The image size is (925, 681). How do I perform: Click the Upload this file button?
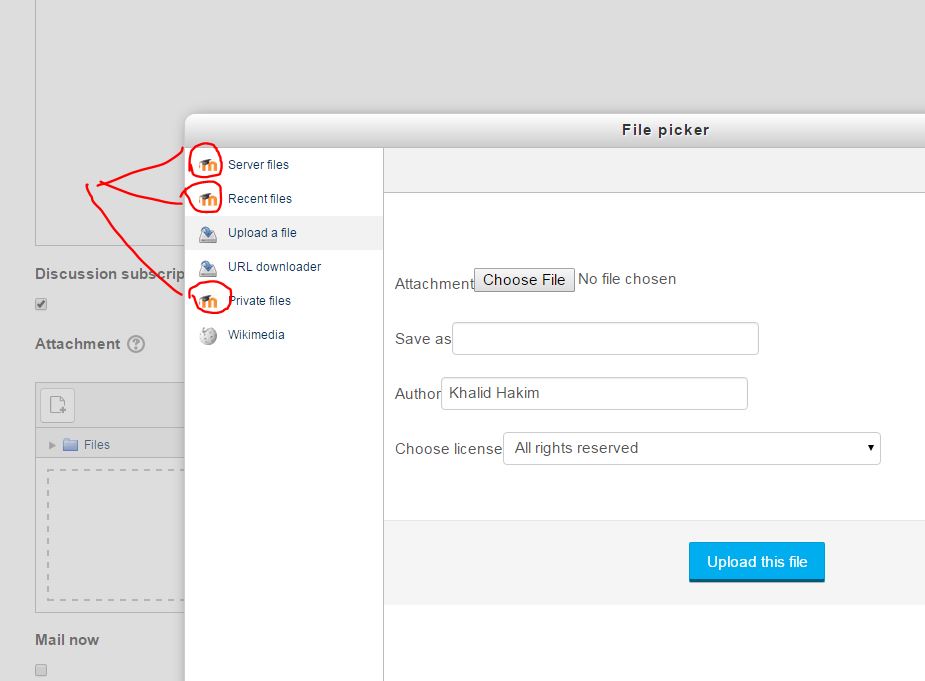757,561
